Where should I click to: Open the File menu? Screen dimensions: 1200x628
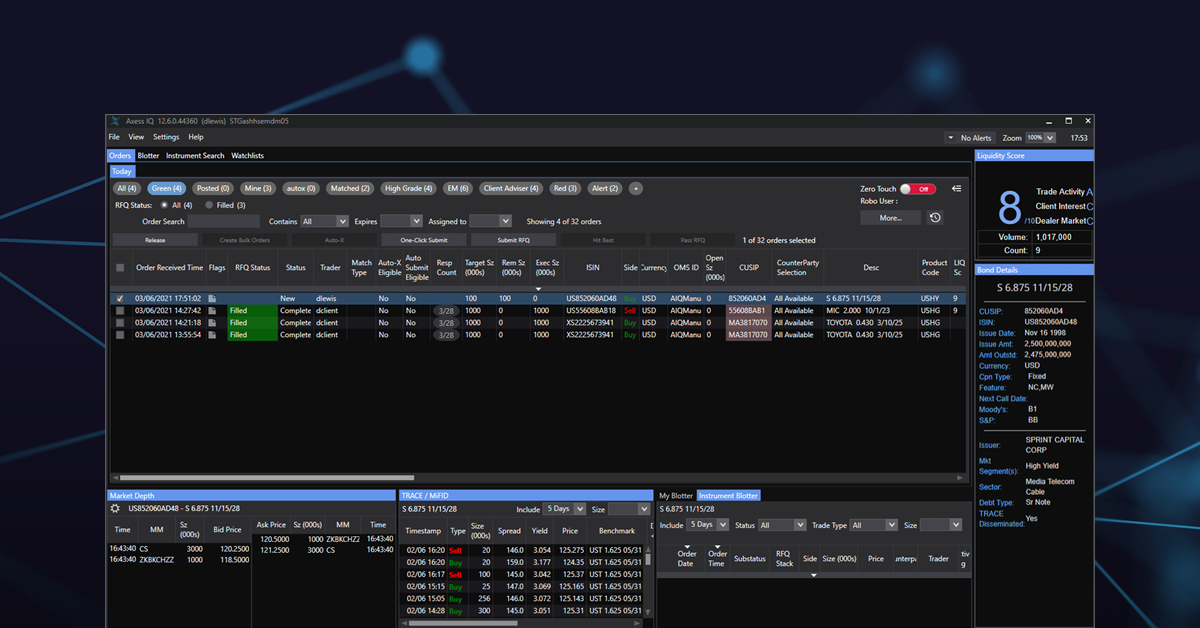click(114, 137)
